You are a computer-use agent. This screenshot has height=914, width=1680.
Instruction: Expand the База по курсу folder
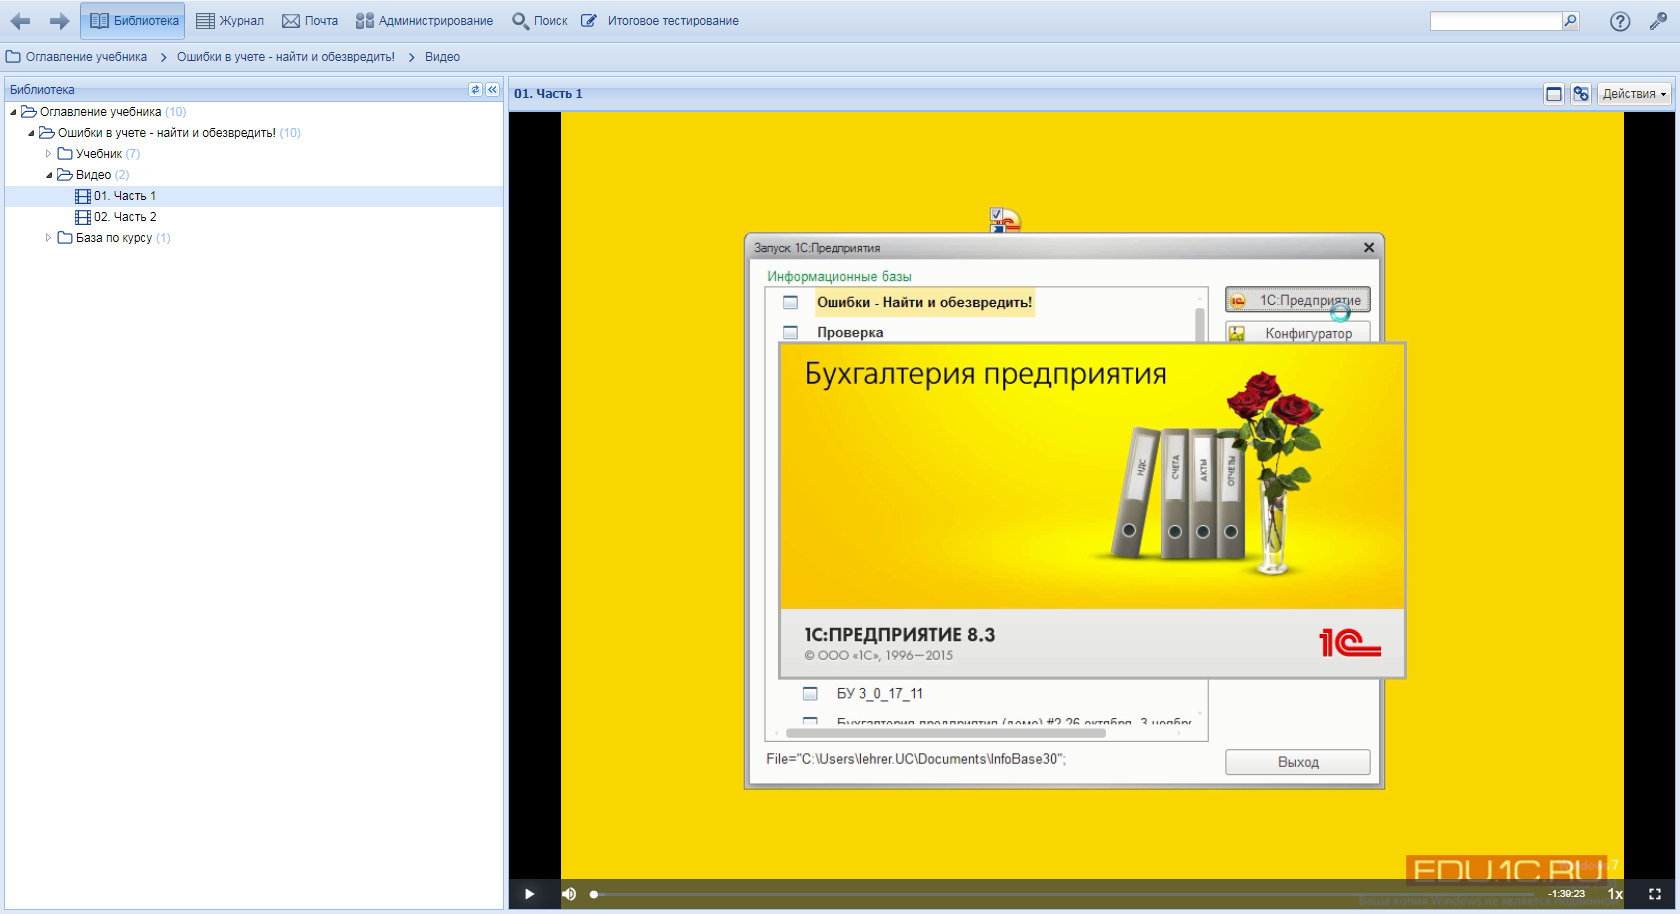(48, 238)
